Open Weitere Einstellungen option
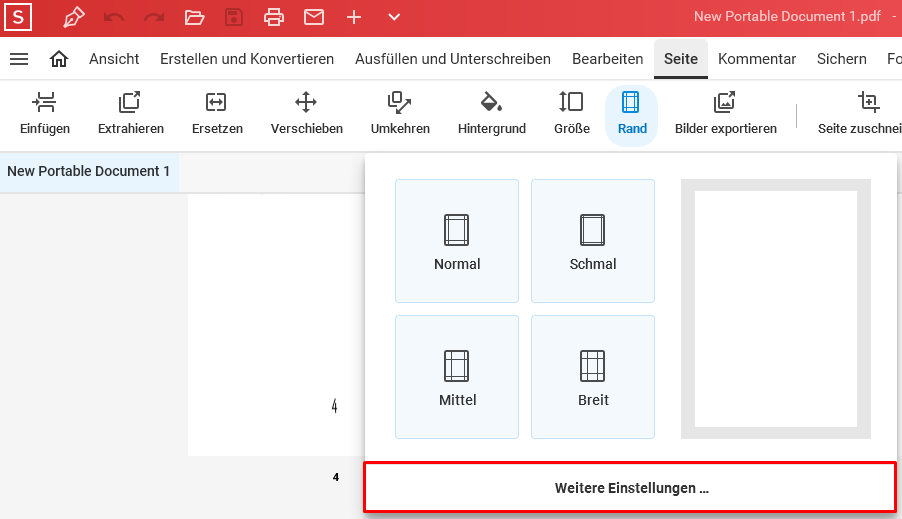The height and width of the screenshot is (519, 902). pos(630,487)
